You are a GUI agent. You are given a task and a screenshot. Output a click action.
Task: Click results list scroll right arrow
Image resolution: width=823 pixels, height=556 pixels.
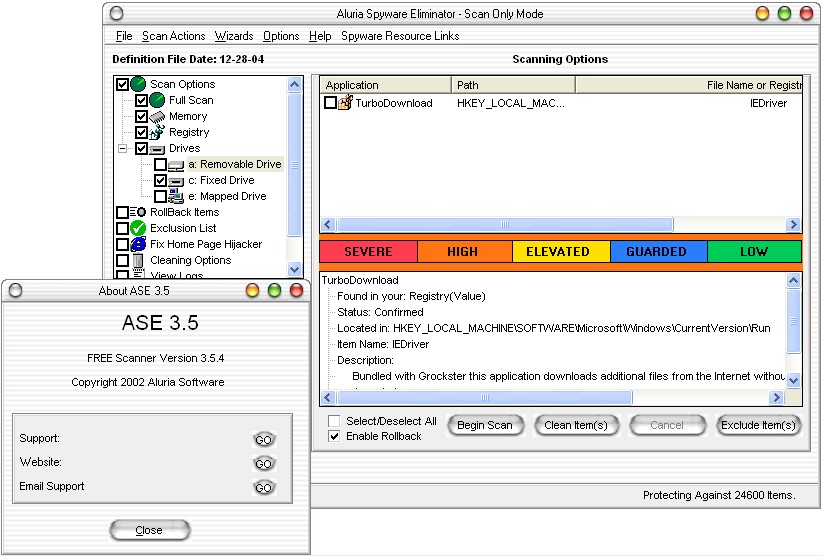(x=793, y=225)
